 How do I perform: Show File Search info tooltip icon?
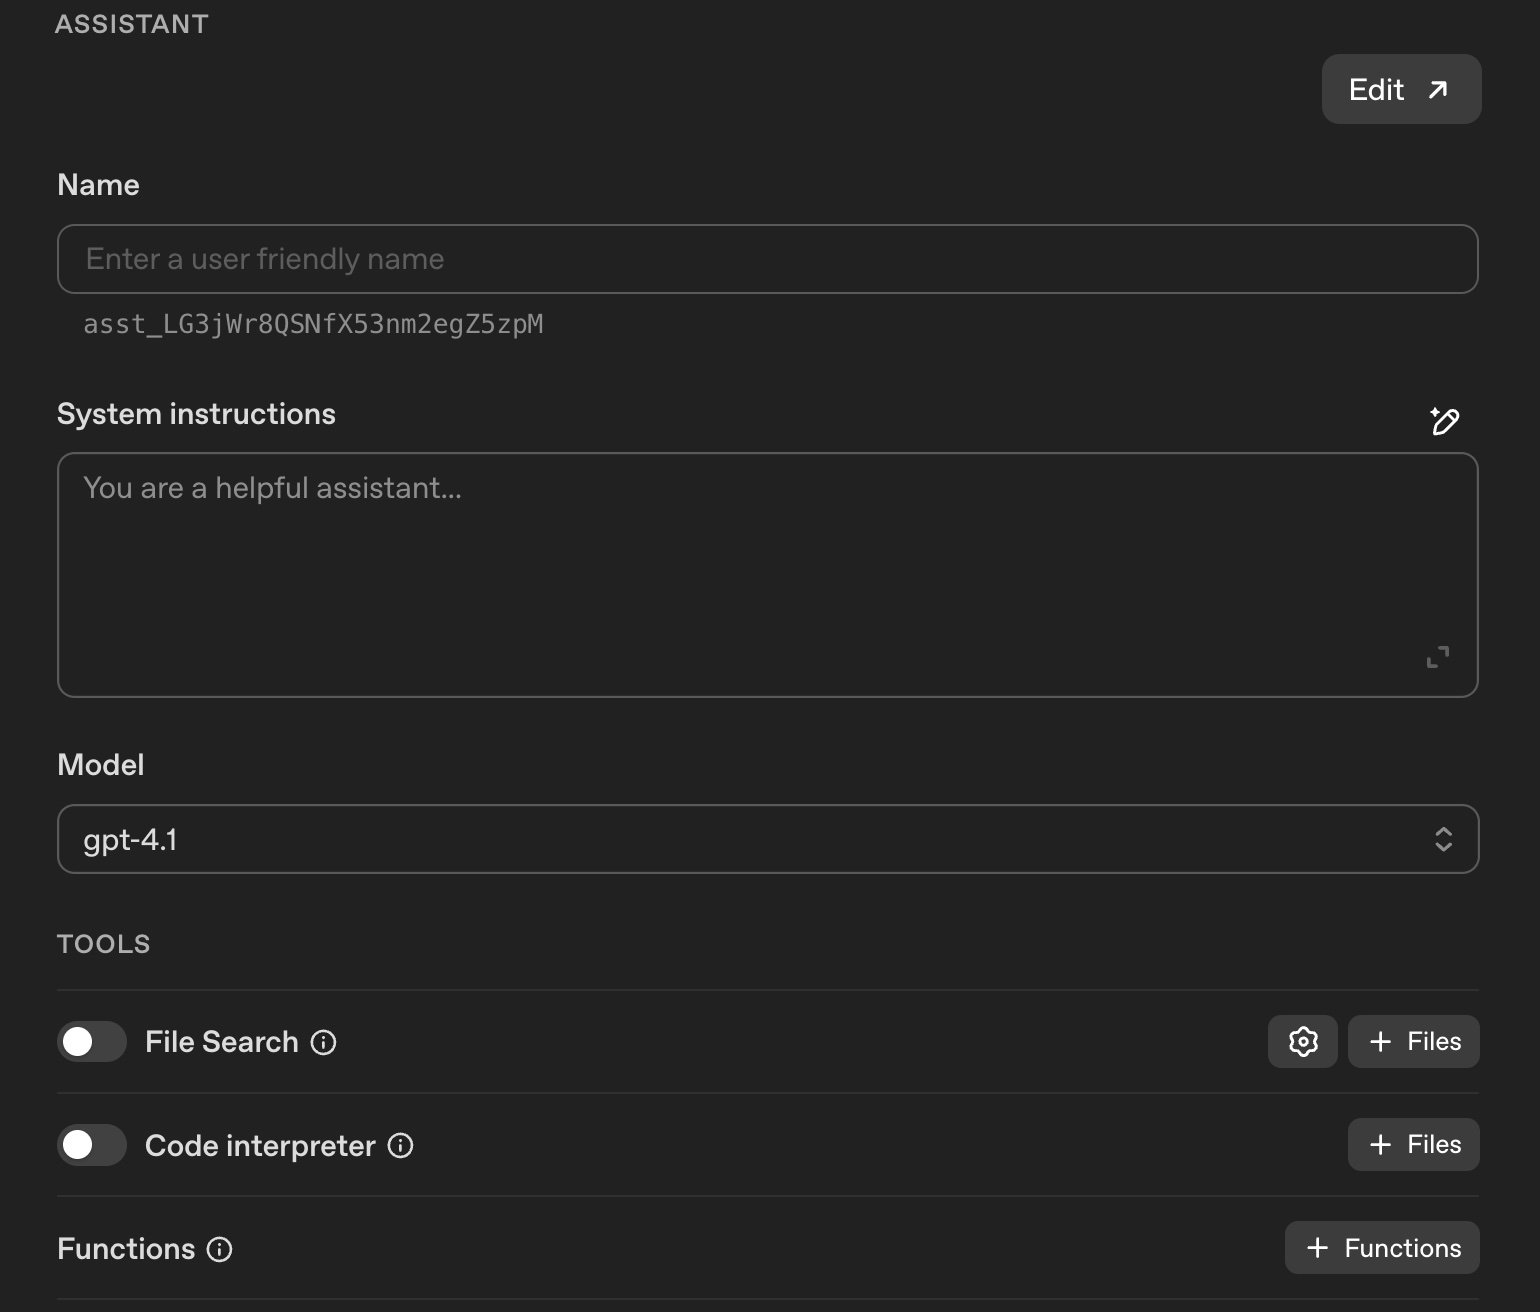(324, 1043)
